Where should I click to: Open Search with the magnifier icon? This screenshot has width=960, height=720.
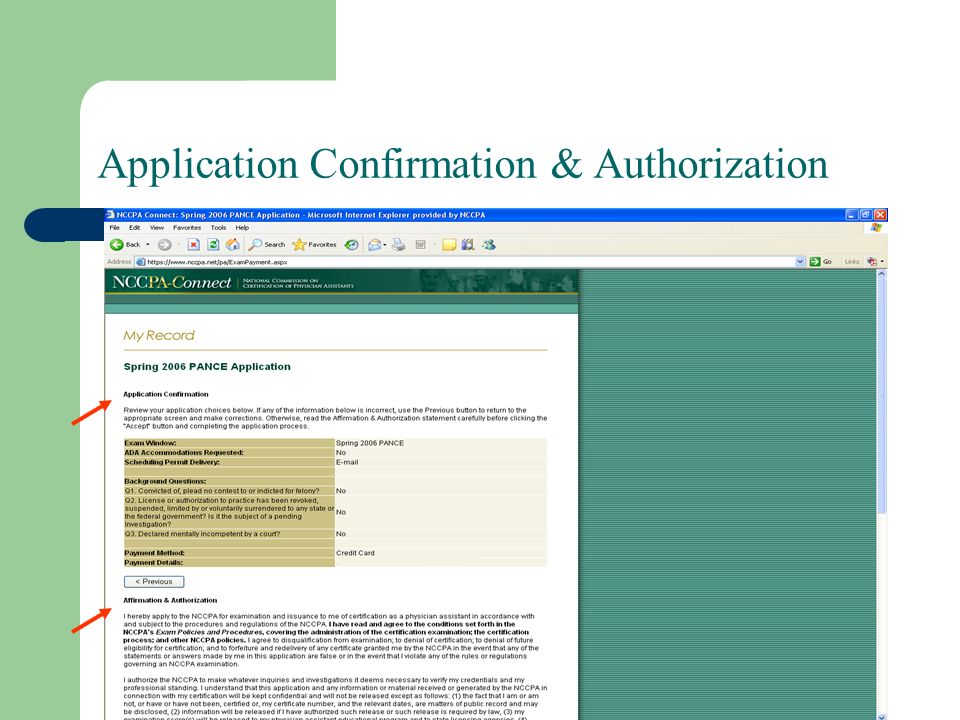(255, 245)
